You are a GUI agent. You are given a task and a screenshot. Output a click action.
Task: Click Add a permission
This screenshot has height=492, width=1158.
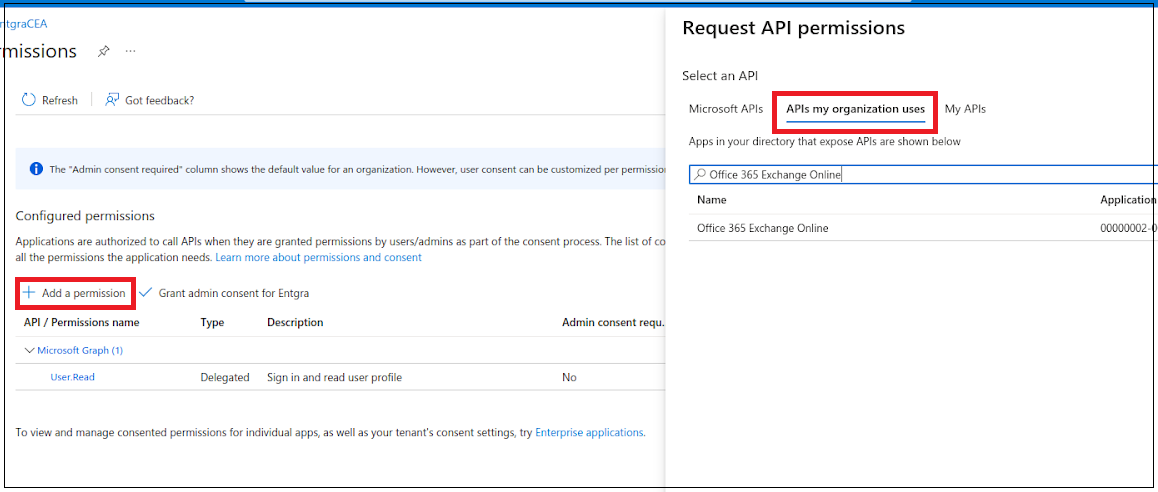(75, 293)
